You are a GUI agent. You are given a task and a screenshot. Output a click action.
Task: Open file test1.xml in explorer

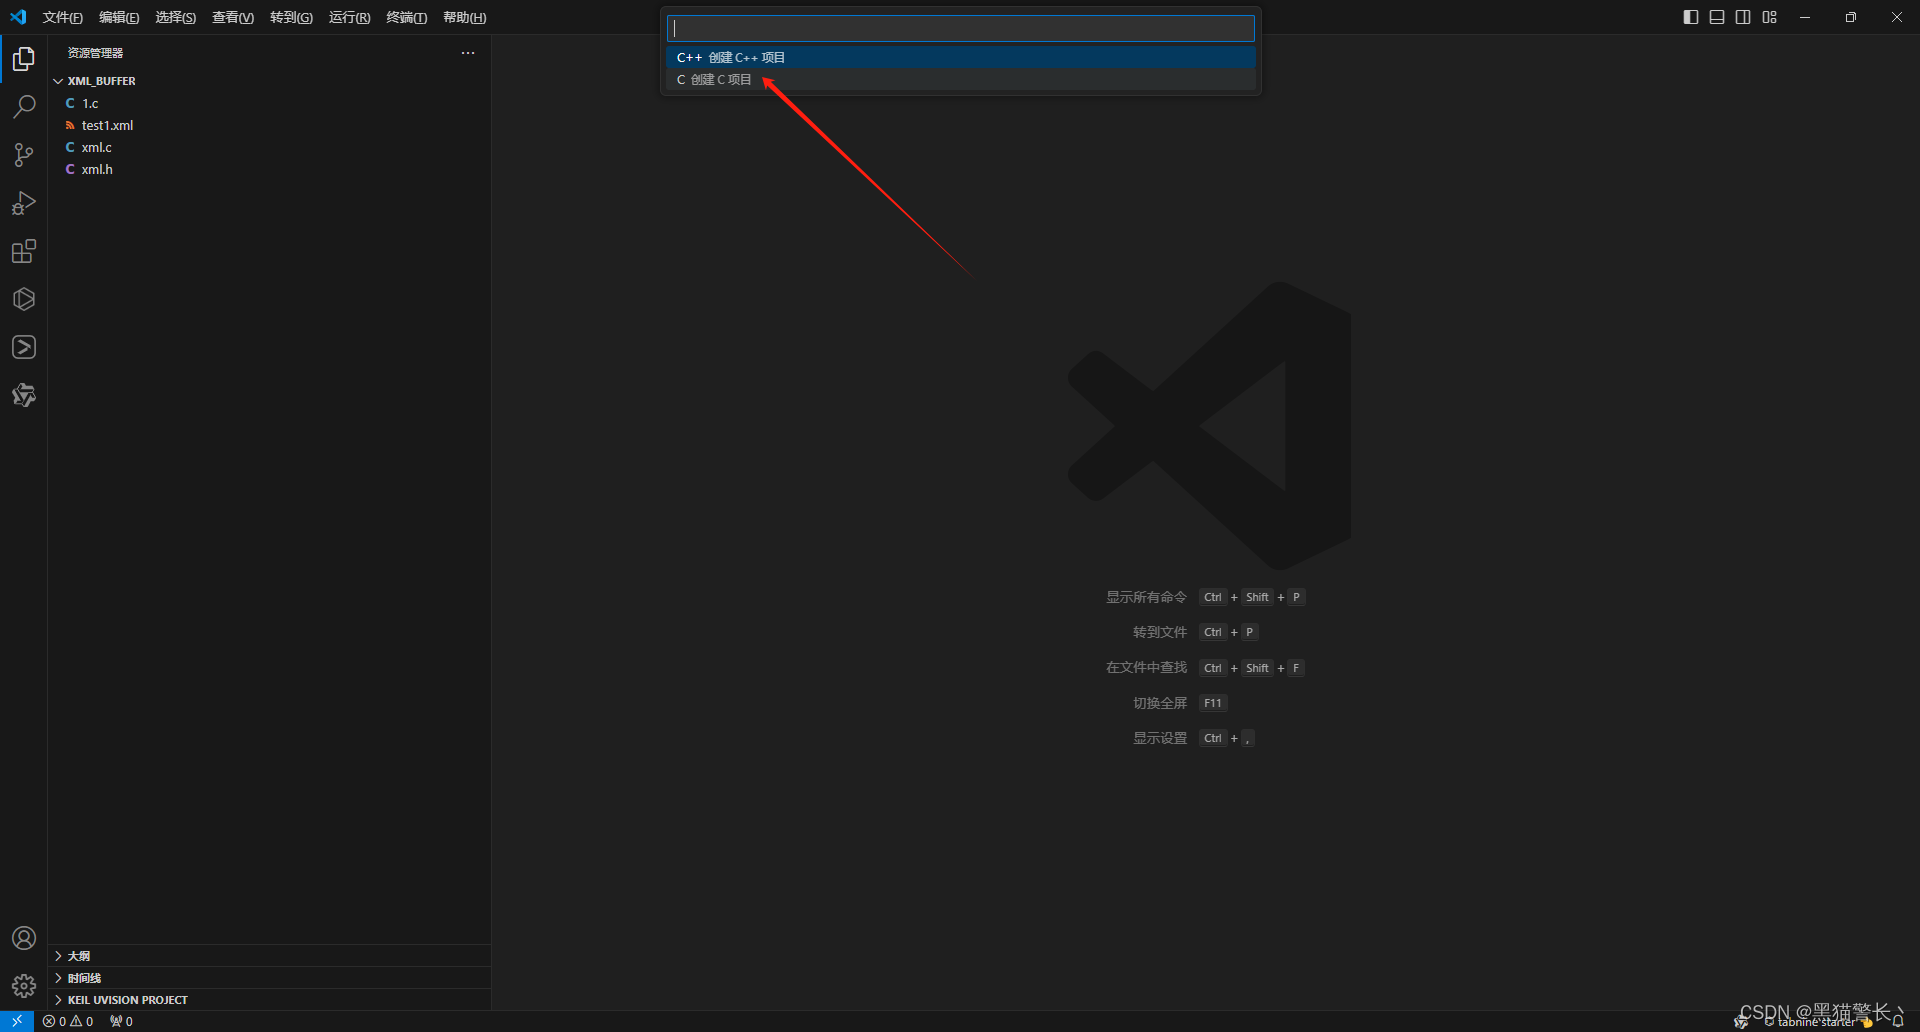pos(270,125)
